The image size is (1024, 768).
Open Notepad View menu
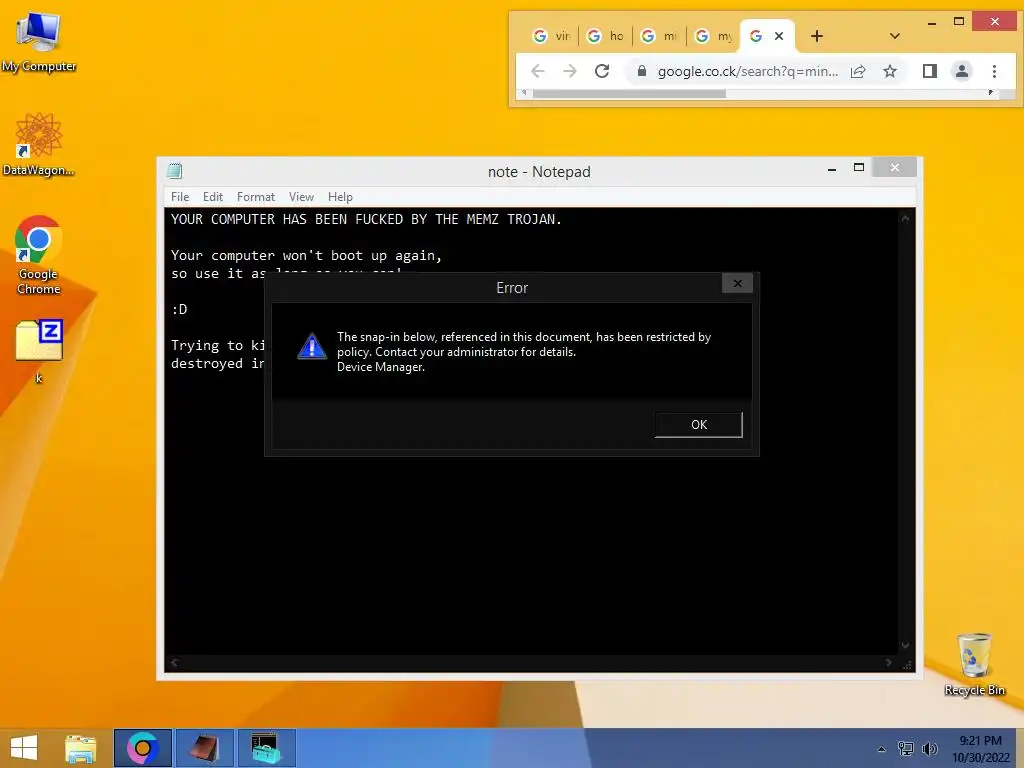pos(301,197)
